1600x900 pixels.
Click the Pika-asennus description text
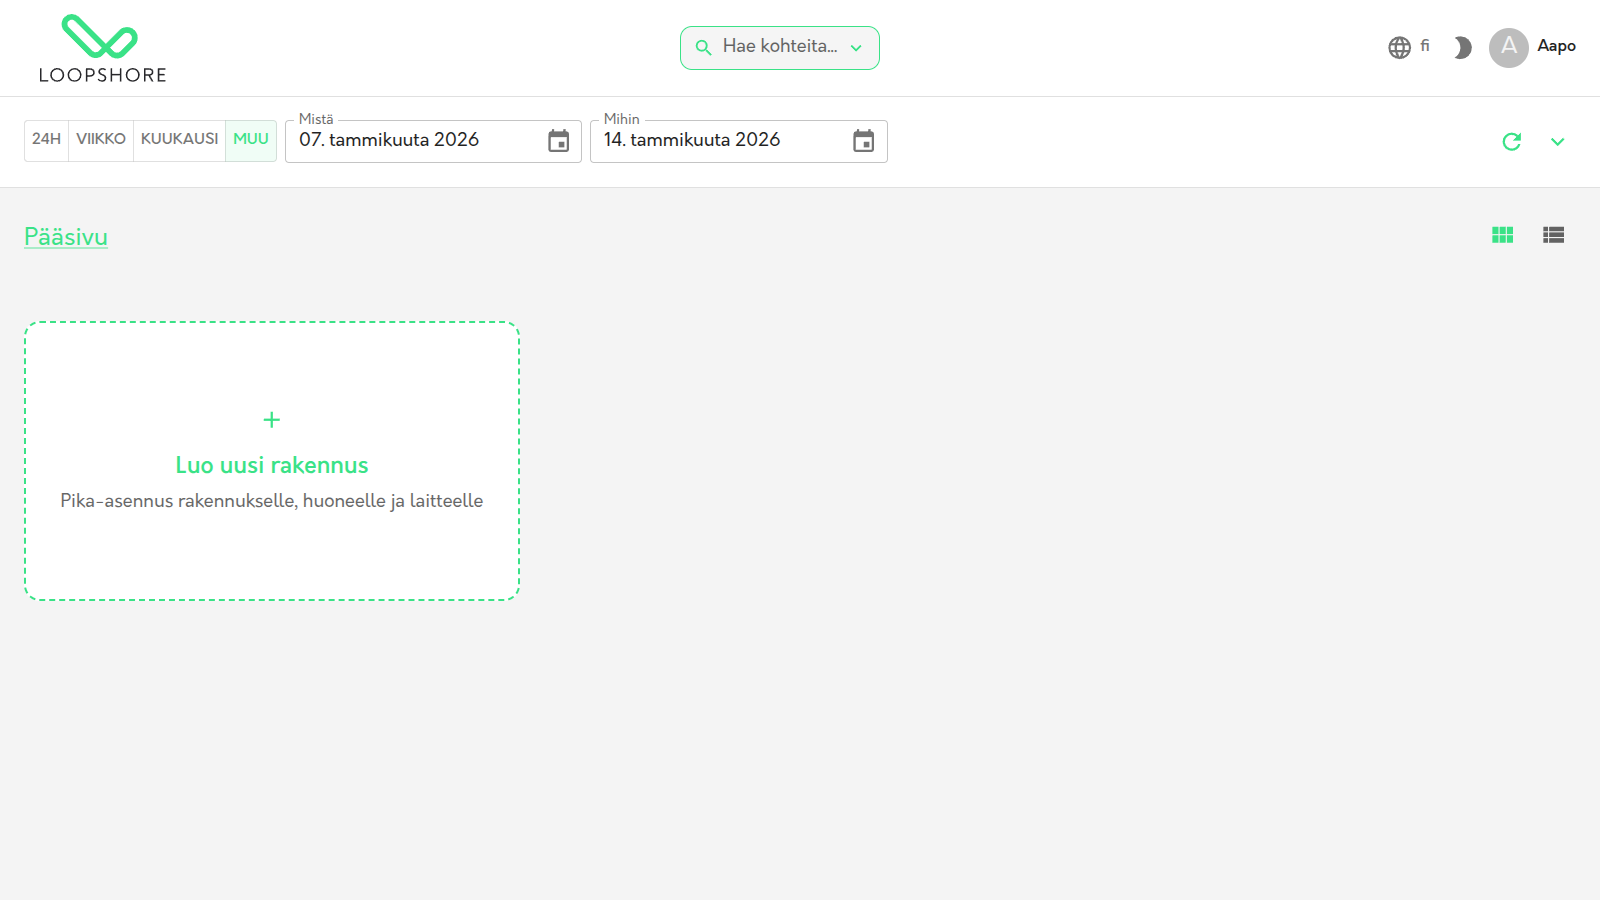pos(272,501)
